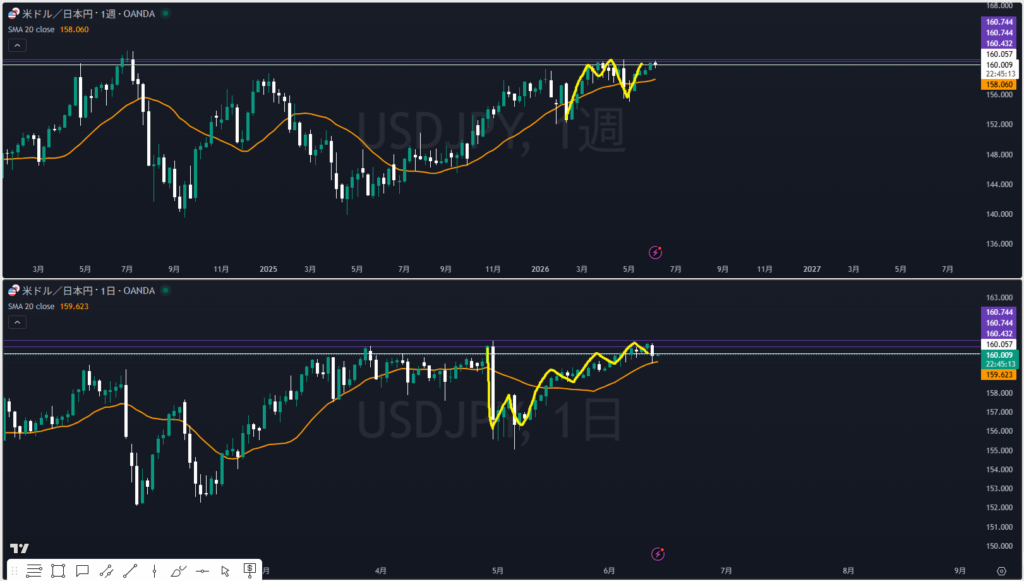Screen dimensions: 1024x581
Task: Click the 136.000 level on weekly price axis
Action: tap(999, 244)
